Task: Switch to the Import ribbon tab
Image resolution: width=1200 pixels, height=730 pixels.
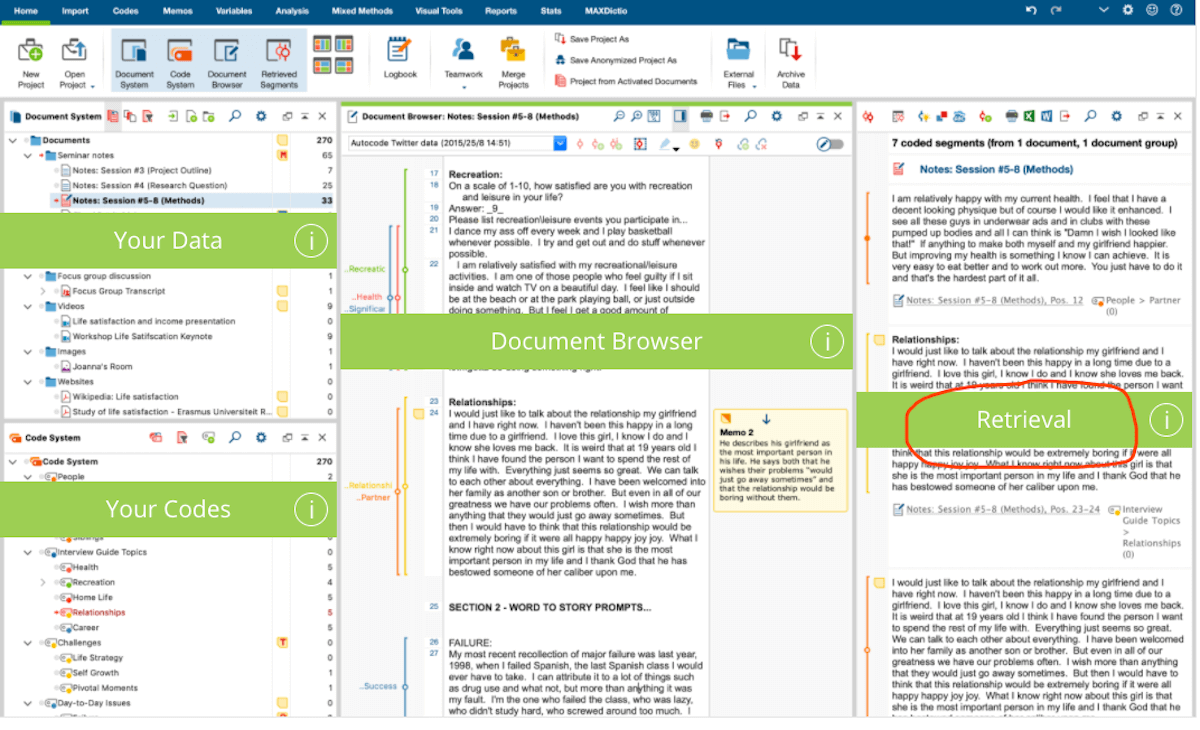Action: (74, 11)
